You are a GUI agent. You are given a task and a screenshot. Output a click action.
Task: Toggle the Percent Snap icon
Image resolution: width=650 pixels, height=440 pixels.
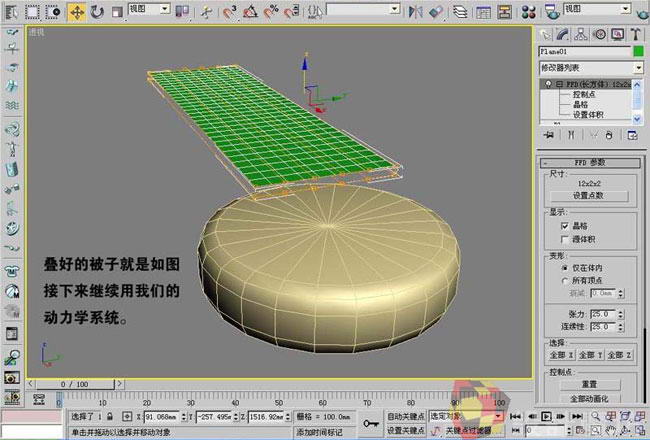tap(271, 12)
